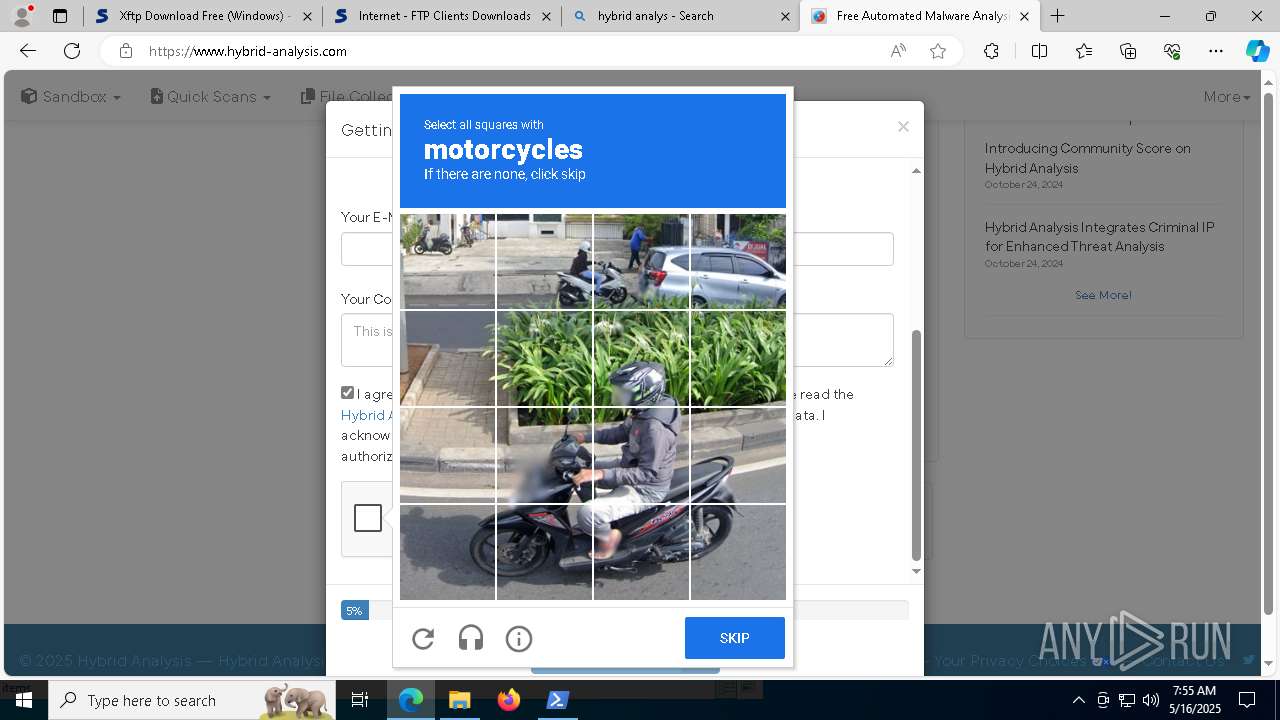1280x720 pixels.
Task: Open Read aloud icon
Action: click(x=898, y=51)
